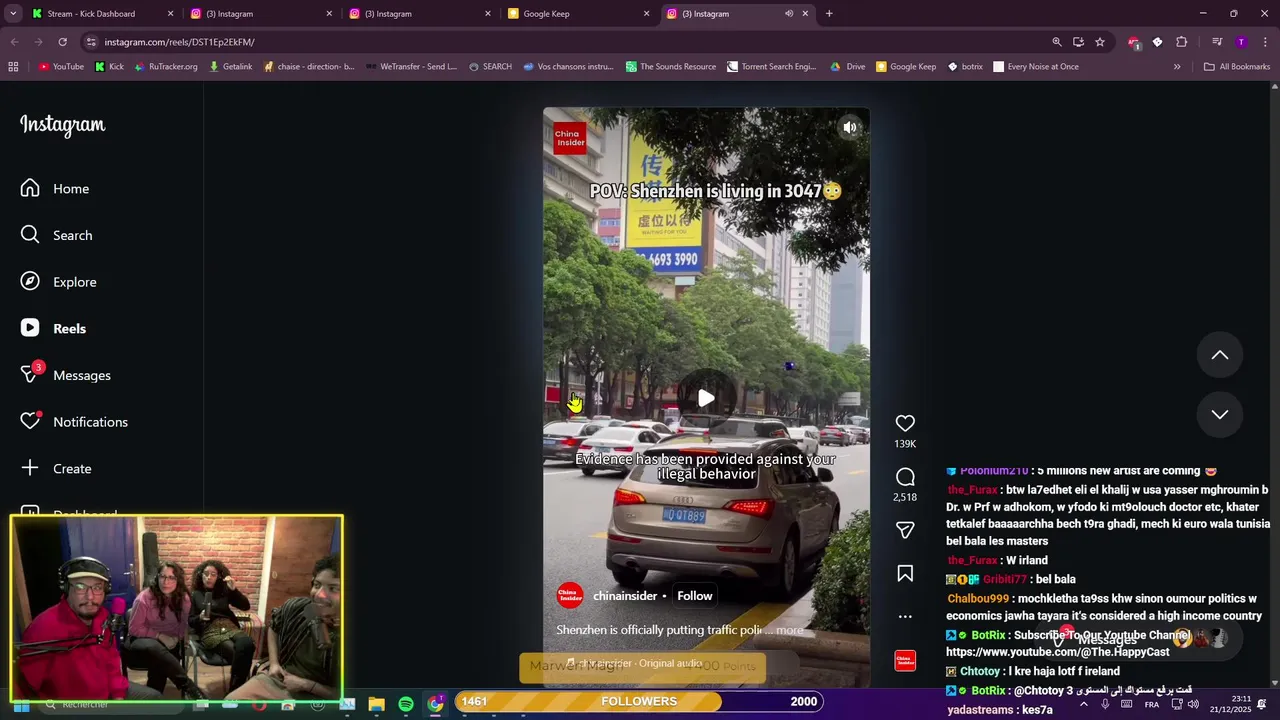This screenshot has height=720, width=1280.
Task: Open Search in Instagram sidebar
Action: coord(57,235)
